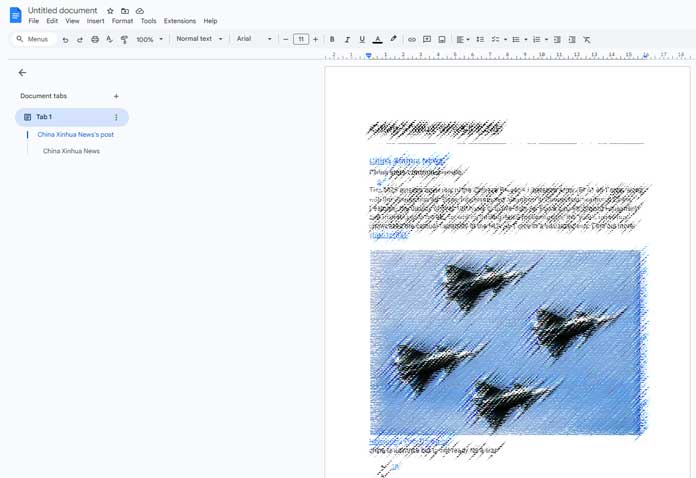The width and height of the screenshot is (696, 478).
Task: Star the Untitled document
Action: click(110, 11)
